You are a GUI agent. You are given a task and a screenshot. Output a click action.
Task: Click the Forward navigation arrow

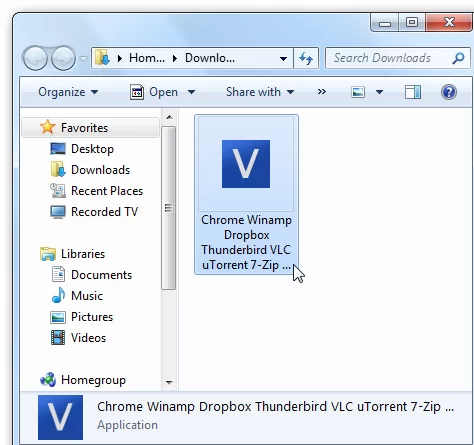click(x=63, y=58)
